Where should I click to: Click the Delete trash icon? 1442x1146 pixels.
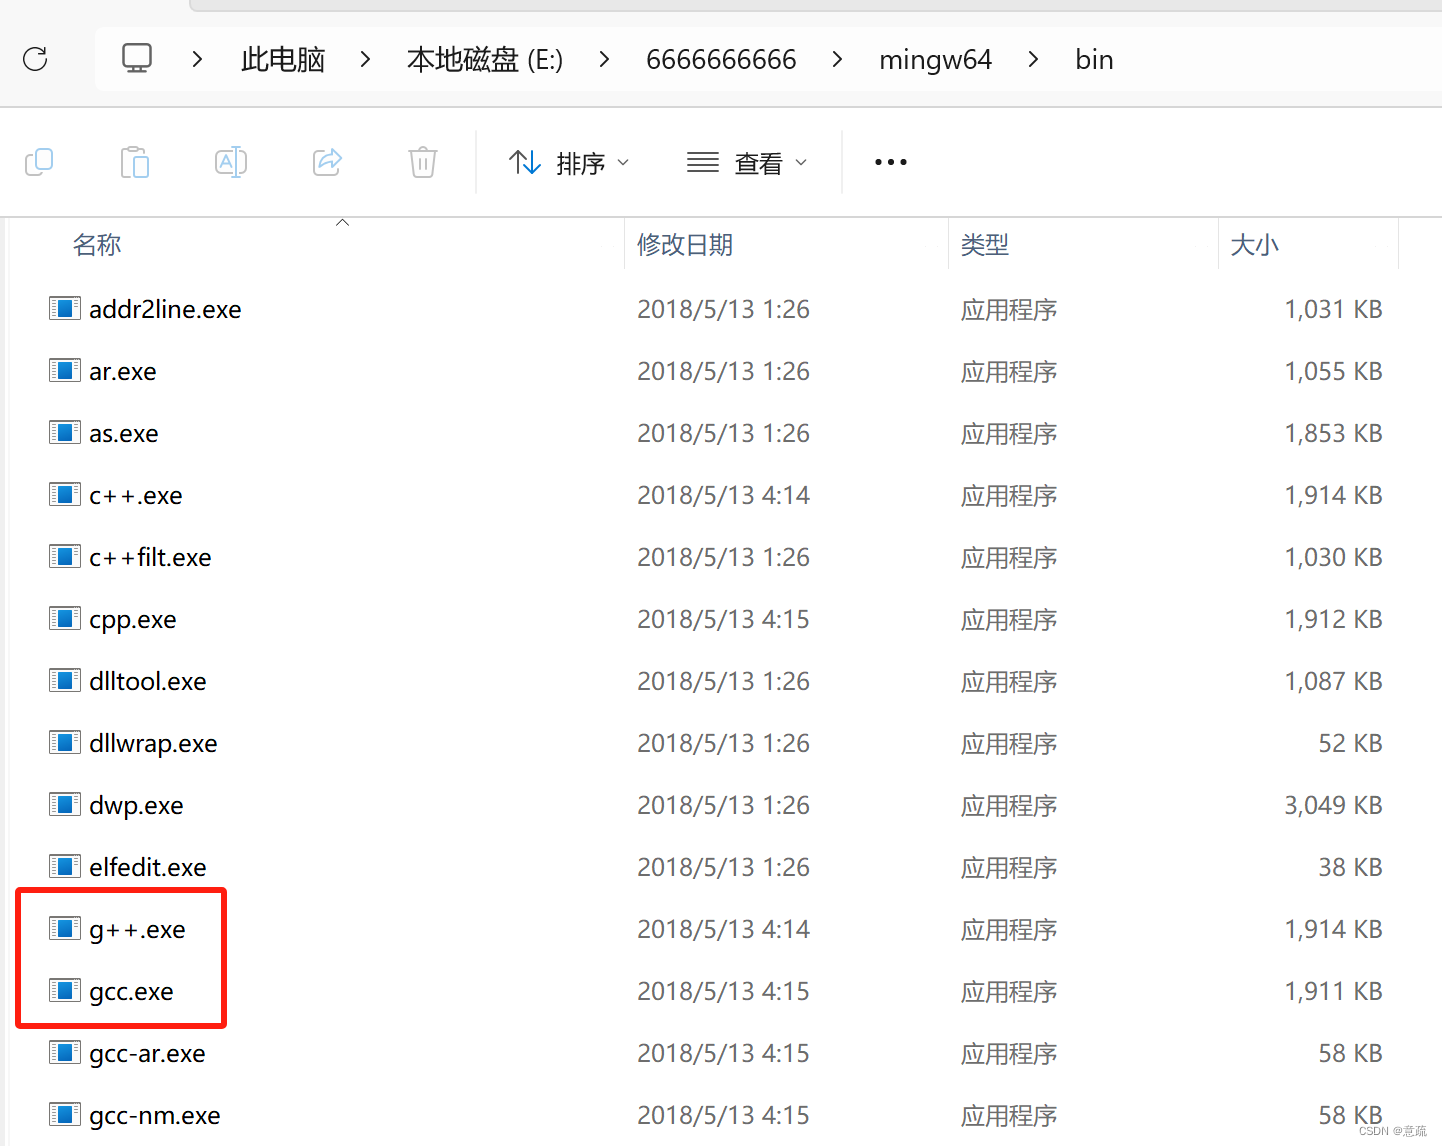click(x=423, y=162)
